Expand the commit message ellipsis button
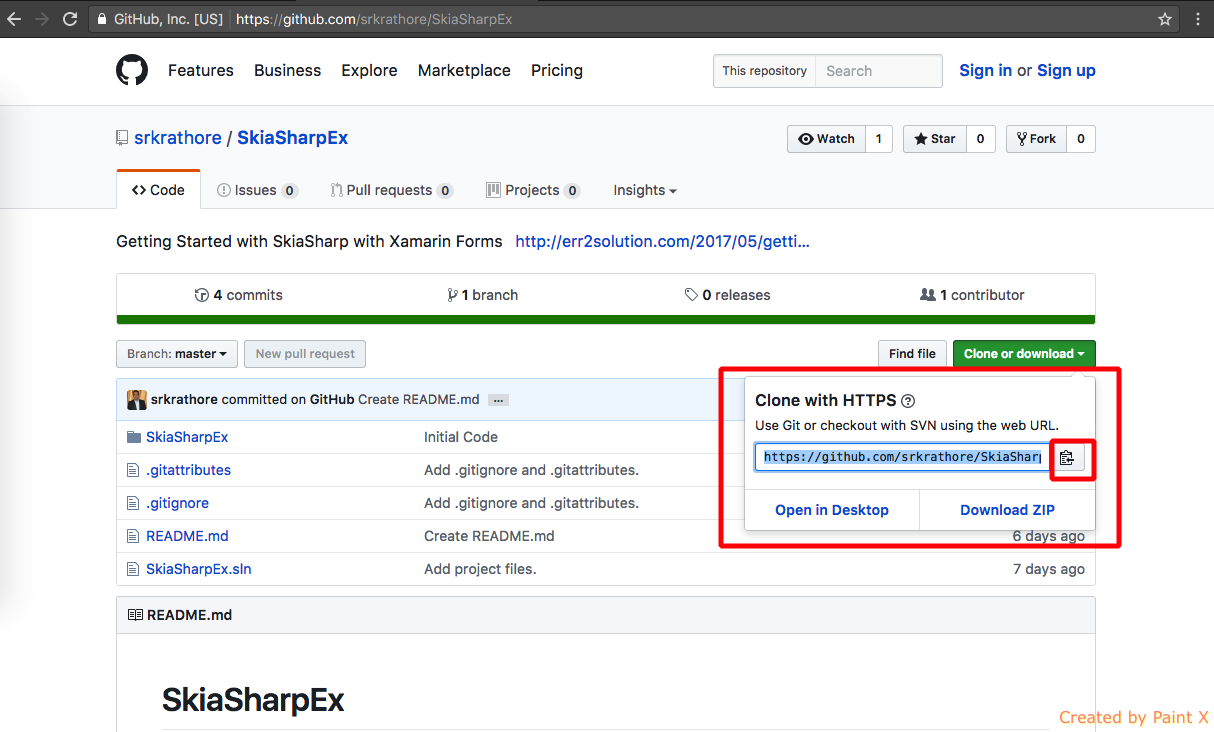The image size is (1214, 732). click(498, 400)
